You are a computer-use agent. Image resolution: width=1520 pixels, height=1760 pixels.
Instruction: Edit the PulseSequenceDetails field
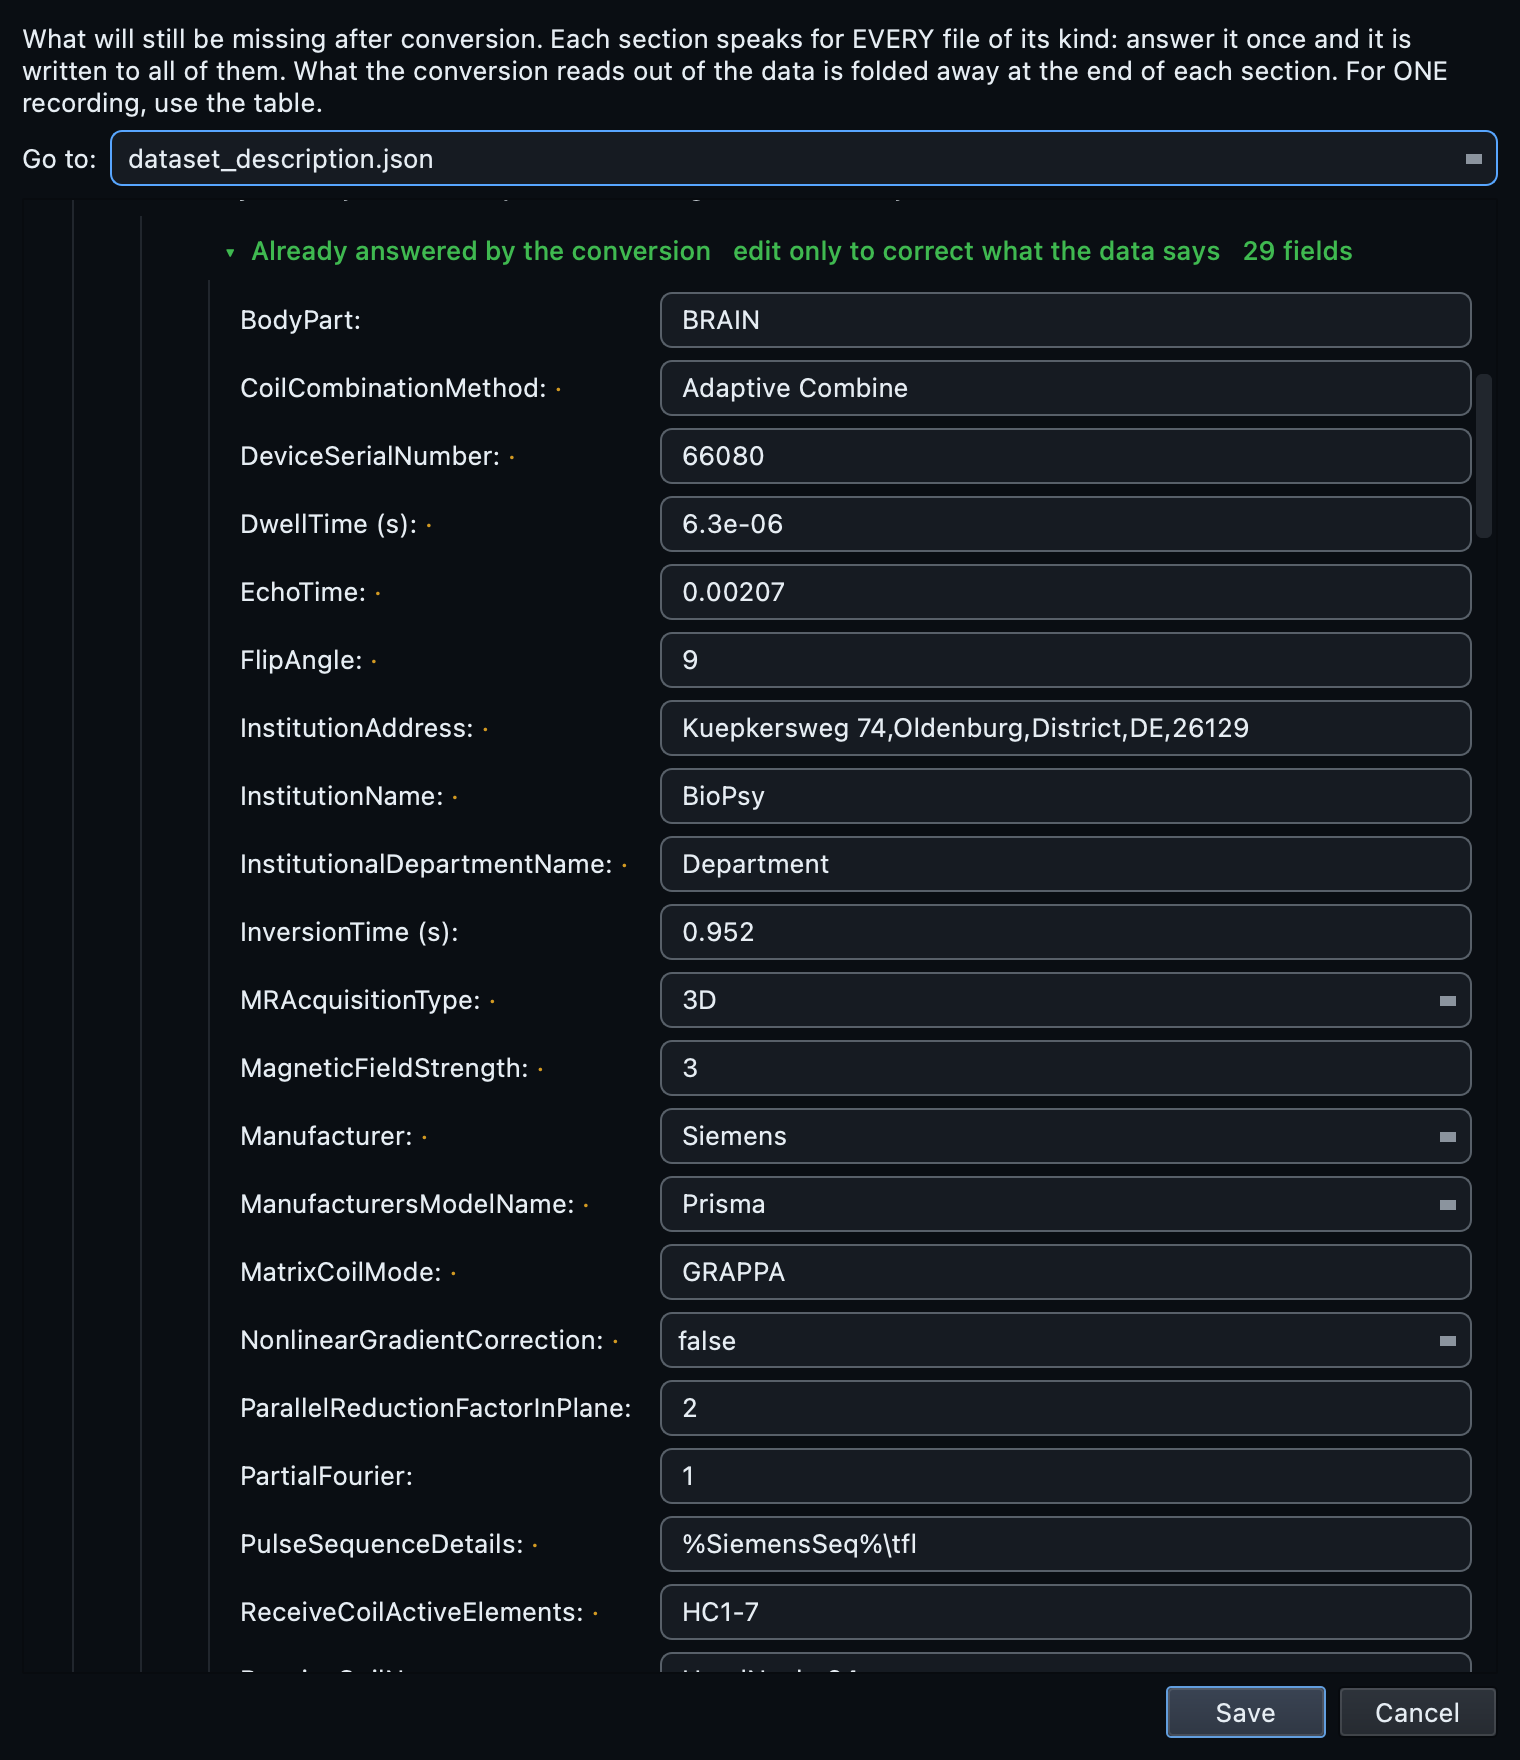coord(1065,1544)
